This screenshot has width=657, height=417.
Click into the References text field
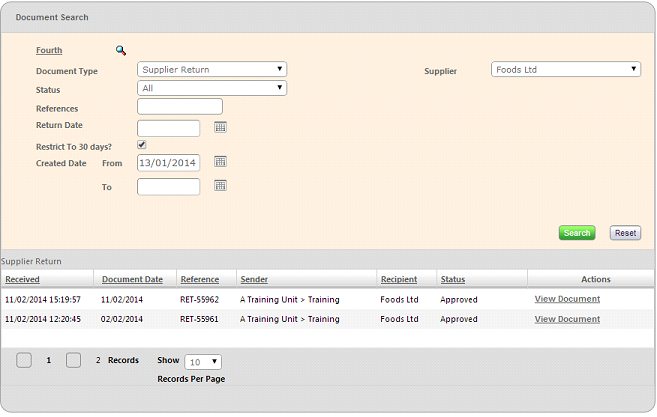pyautogui.click(x=179, y=107)
